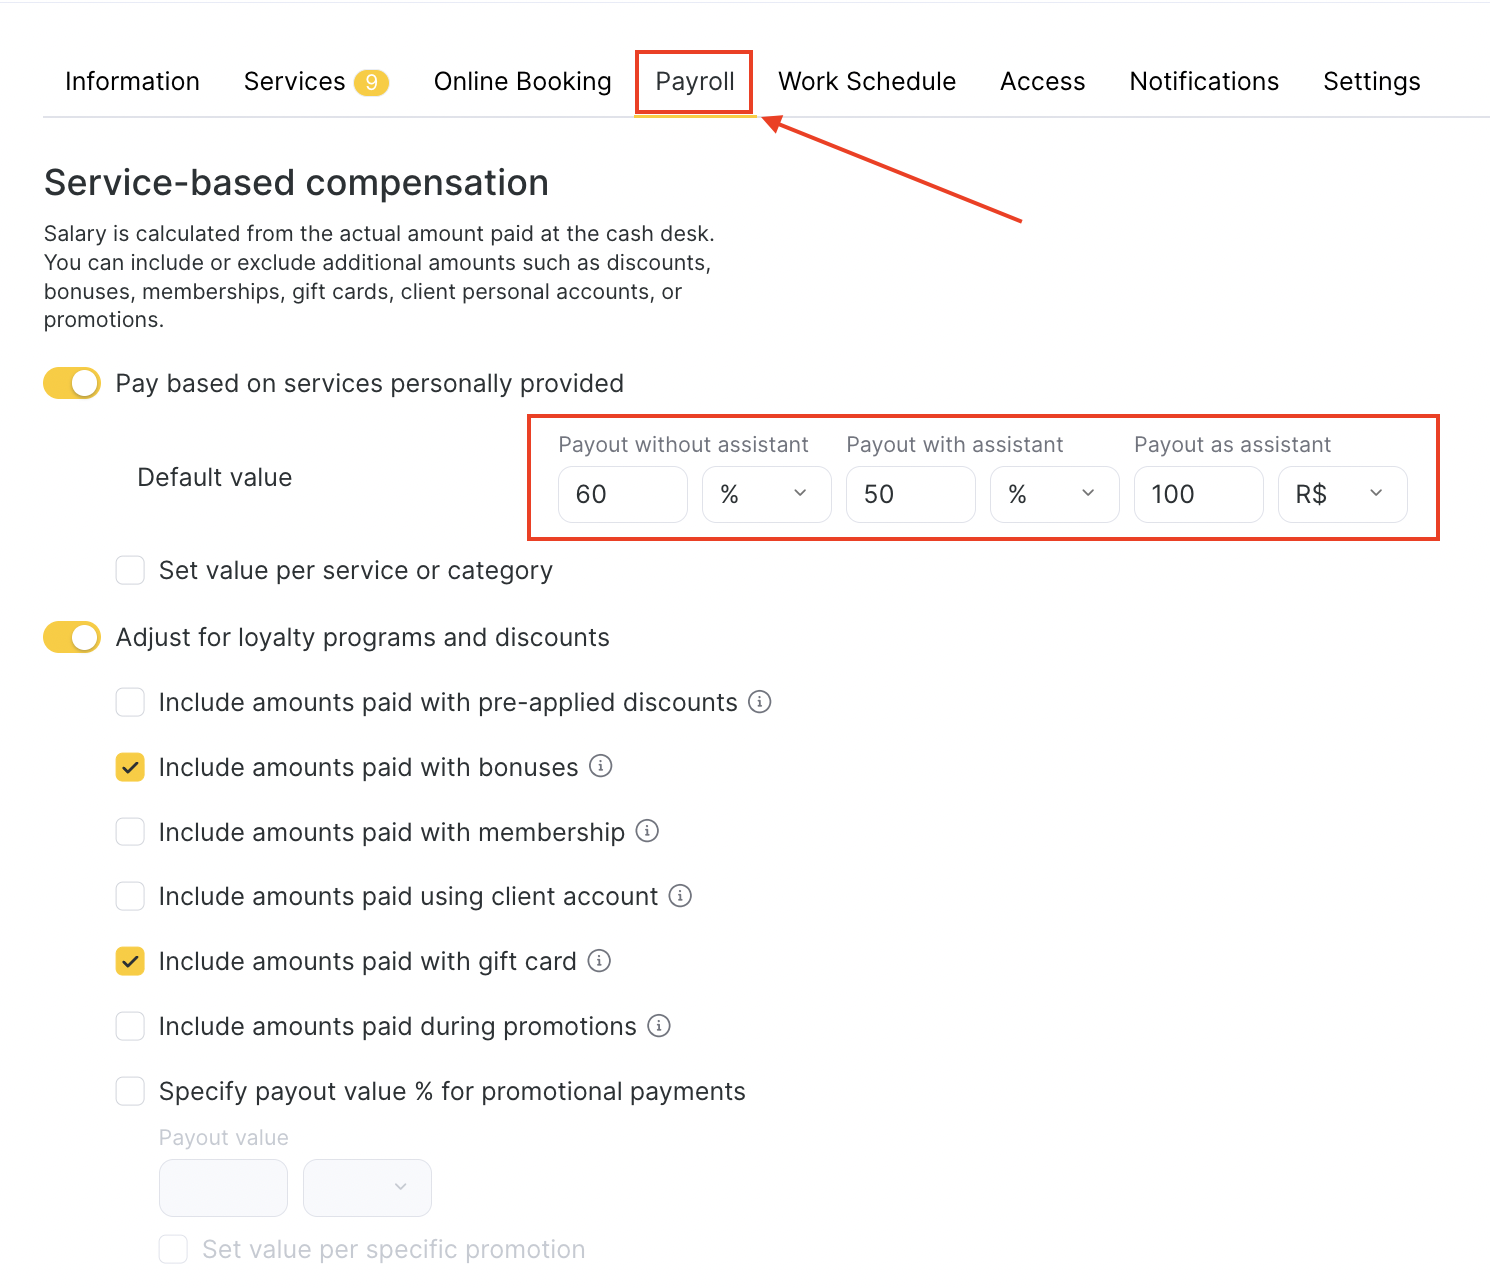Viewport: 1490px width, 1288px height.
Task: Open unit dropdown for Payout with assistant
Action: [x=1054, y=494]
